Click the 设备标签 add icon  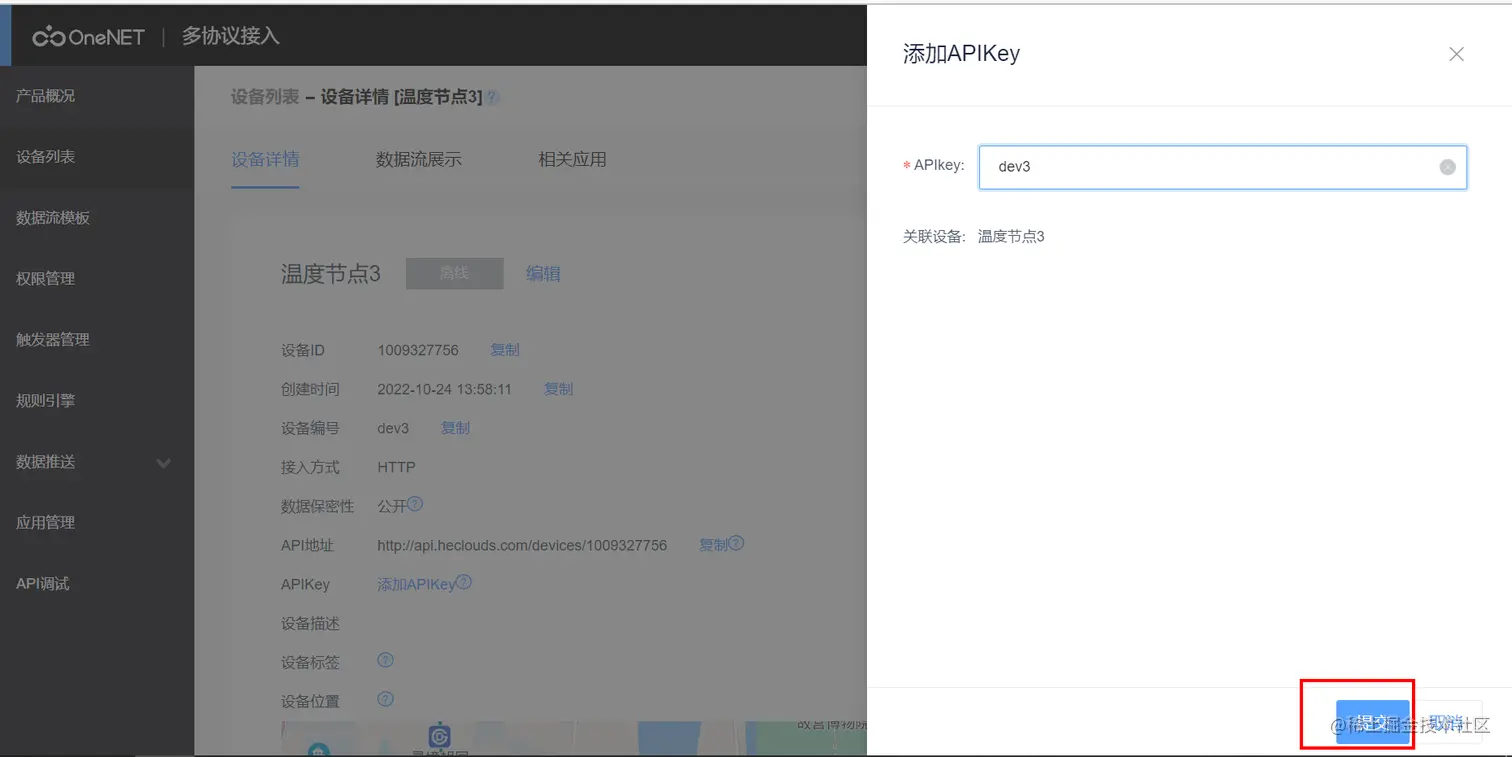(x=385, y=660)
